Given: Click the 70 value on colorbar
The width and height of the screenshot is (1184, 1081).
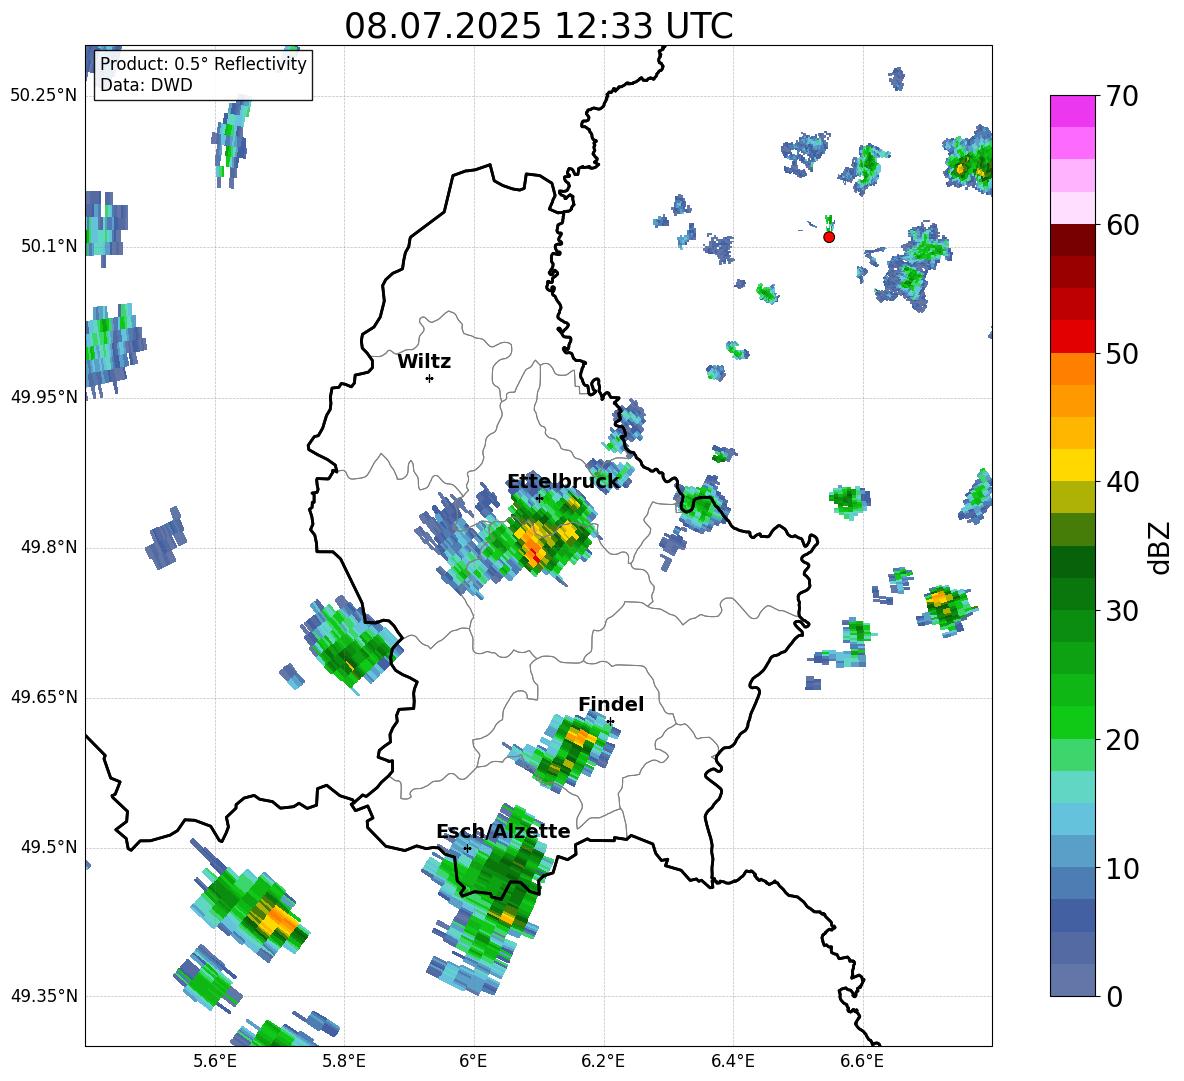Looking at the screenshot, I should pos(1122,96).
